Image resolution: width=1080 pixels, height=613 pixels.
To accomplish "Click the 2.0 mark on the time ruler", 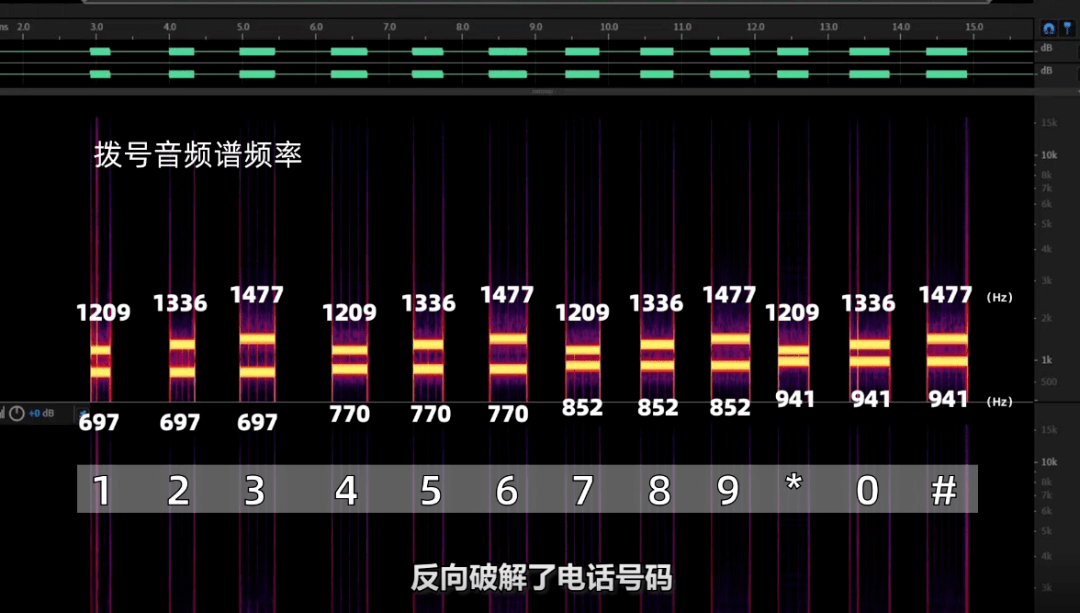I will 23,27.
